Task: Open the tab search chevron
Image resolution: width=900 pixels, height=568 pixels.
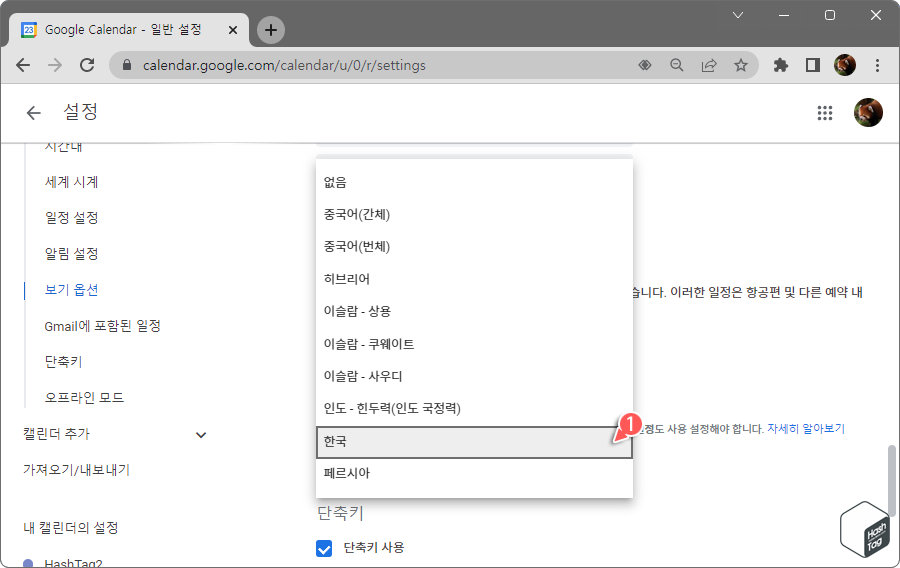Action: pyautogui.click(x=738, y=15)
